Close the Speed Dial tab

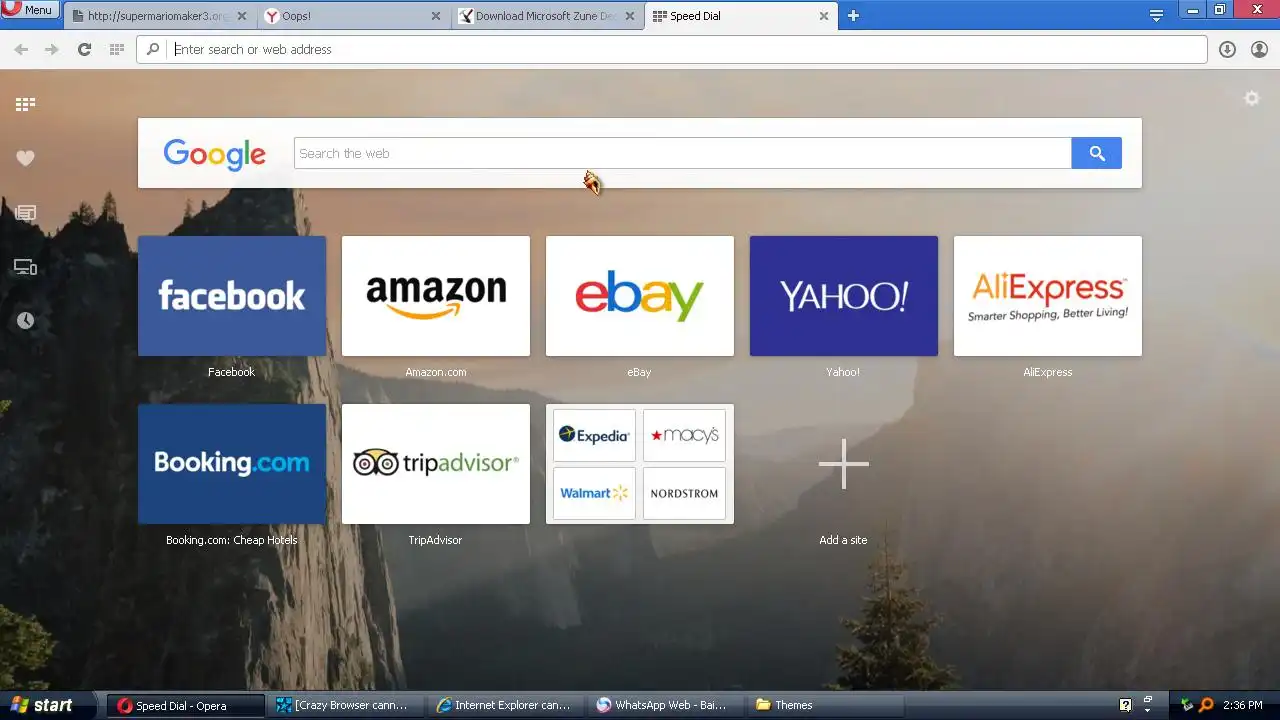click(823, 16)
